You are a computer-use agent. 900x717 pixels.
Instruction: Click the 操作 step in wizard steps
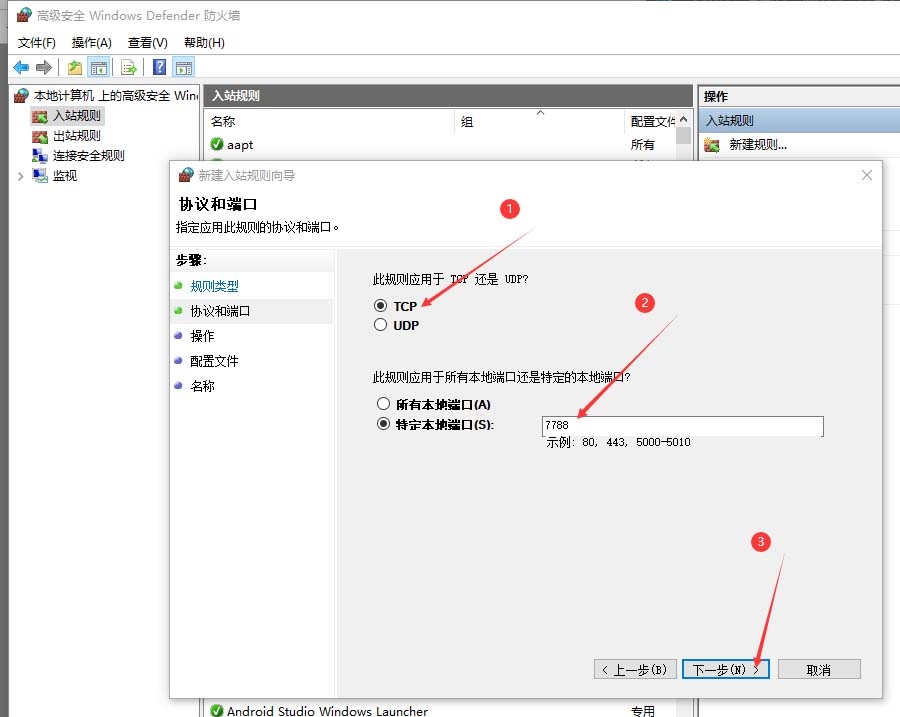(202, 336)
